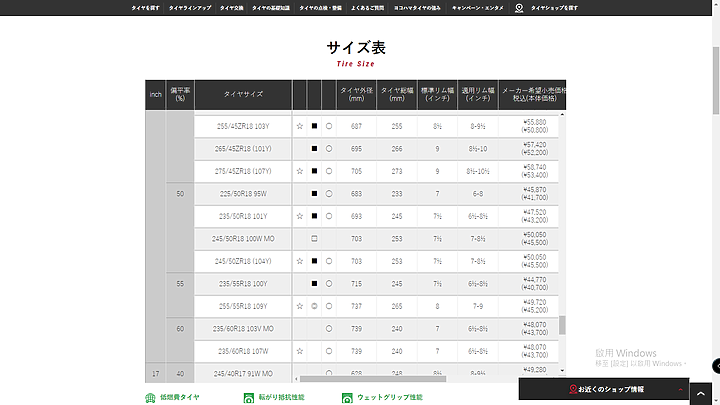
Task: Click the star icon in the 235/60R18 107W row
Action: pos(299,351)
